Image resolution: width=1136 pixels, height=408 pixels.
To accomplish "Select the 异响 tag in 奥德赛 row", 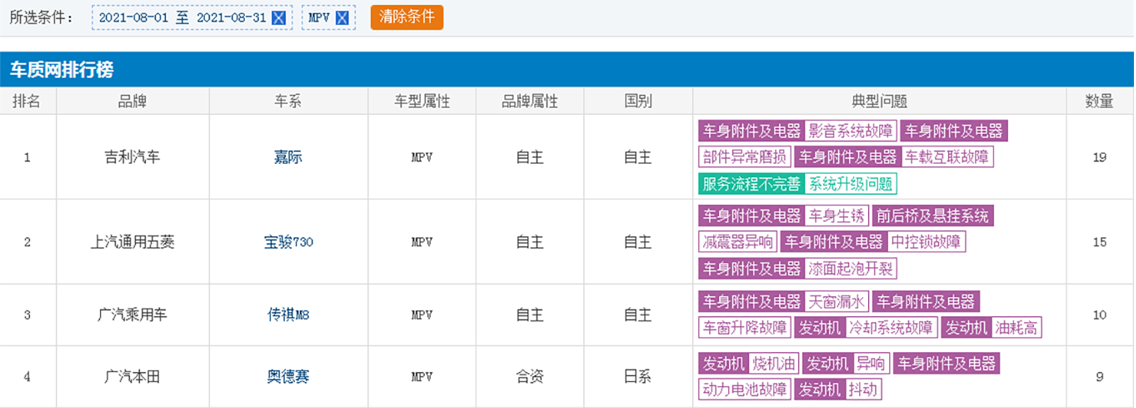I will [871, 363].
